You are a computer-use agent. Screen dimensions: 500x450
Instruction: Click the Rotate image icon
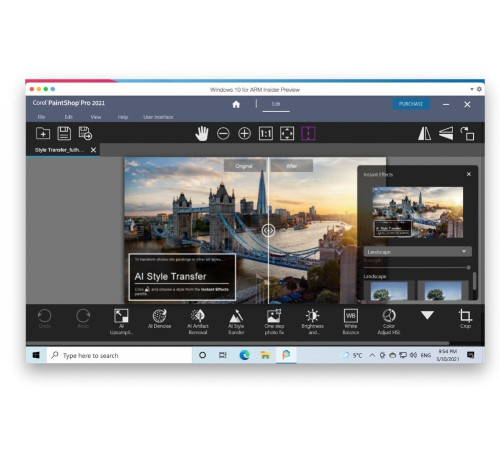point(467,134)
